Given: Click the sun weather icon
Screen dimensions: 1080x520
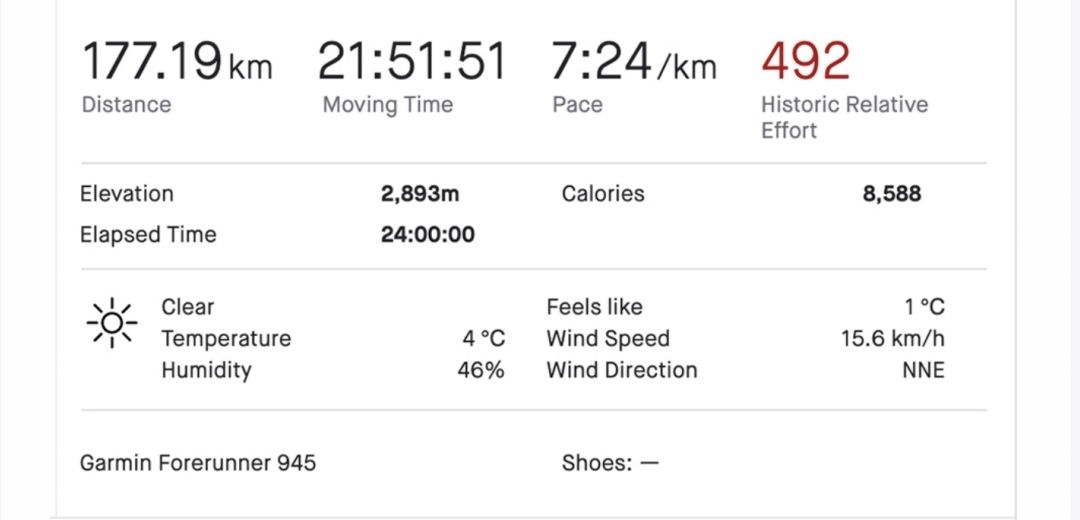Looking at the screenshot, I should click(x=112, y=323).
